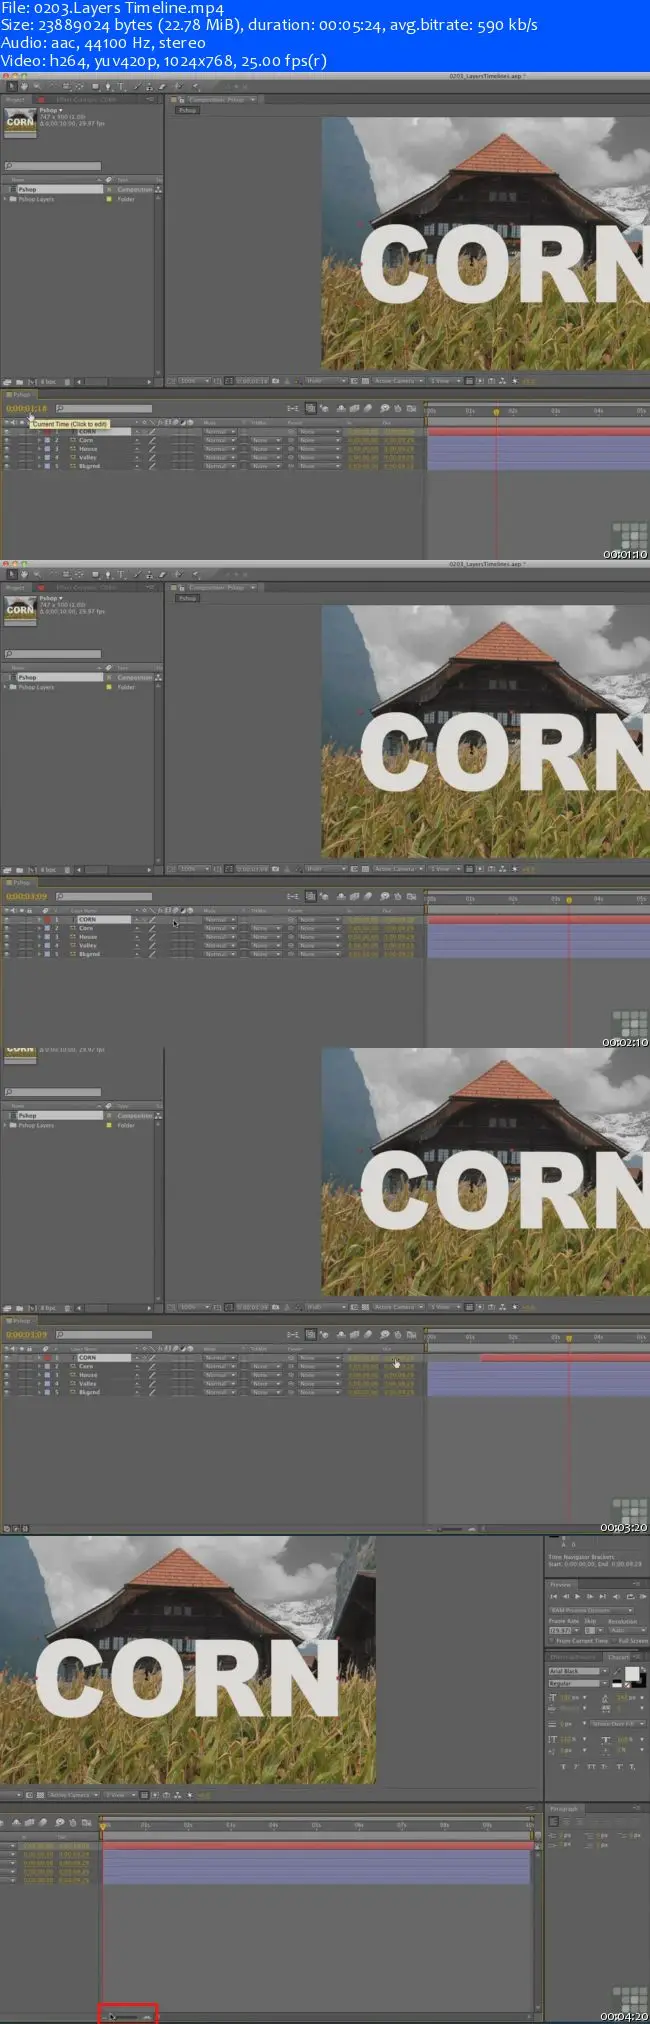Screen dimensions: 650x2024
Task: Hide the Bkgrnd layer in the 00:01:10 timeline
Action: click(x=7, y=466)
